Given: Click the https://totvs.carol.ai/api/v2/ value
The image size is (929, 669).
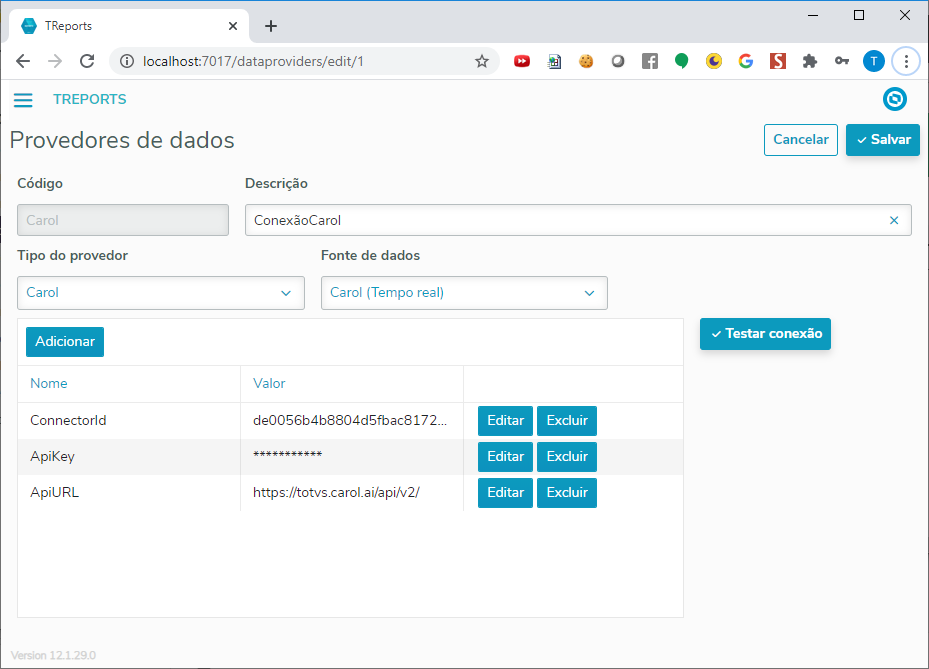Looking at the screenshot, I should [x=336, y=493].
